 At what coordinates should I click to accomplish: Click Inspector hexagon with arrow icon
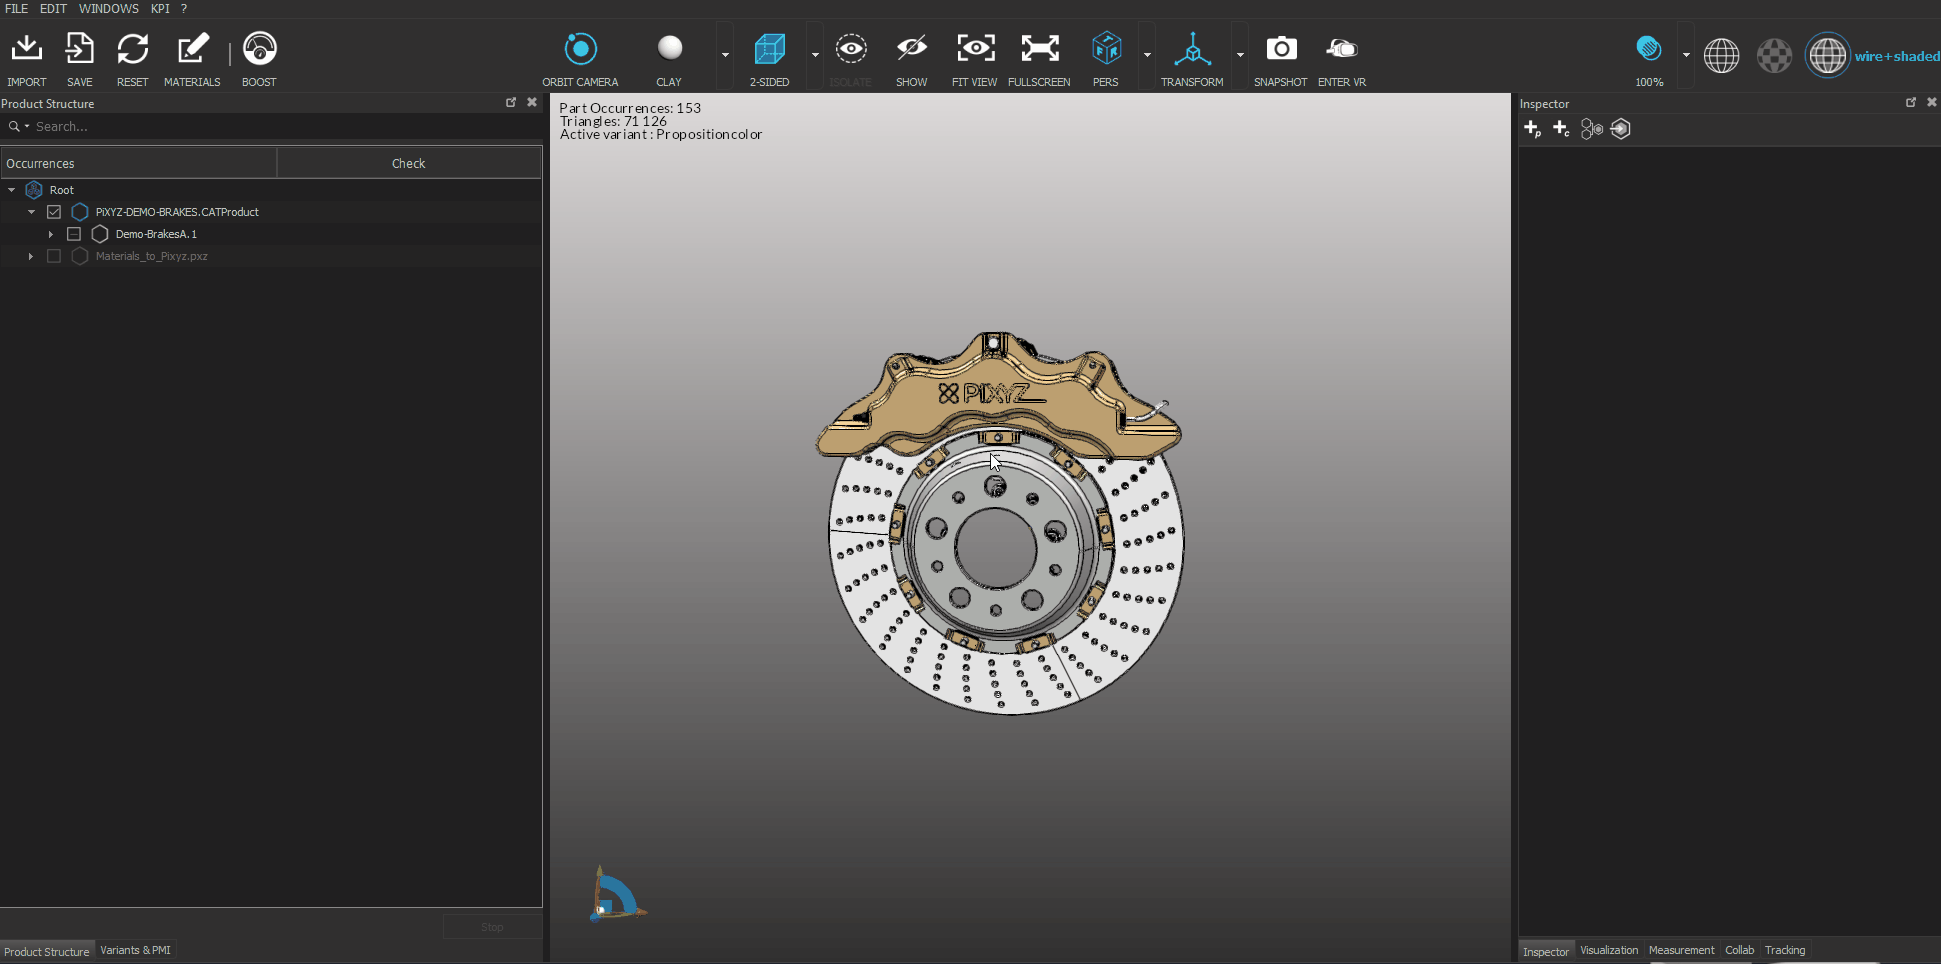point(1621,129)
